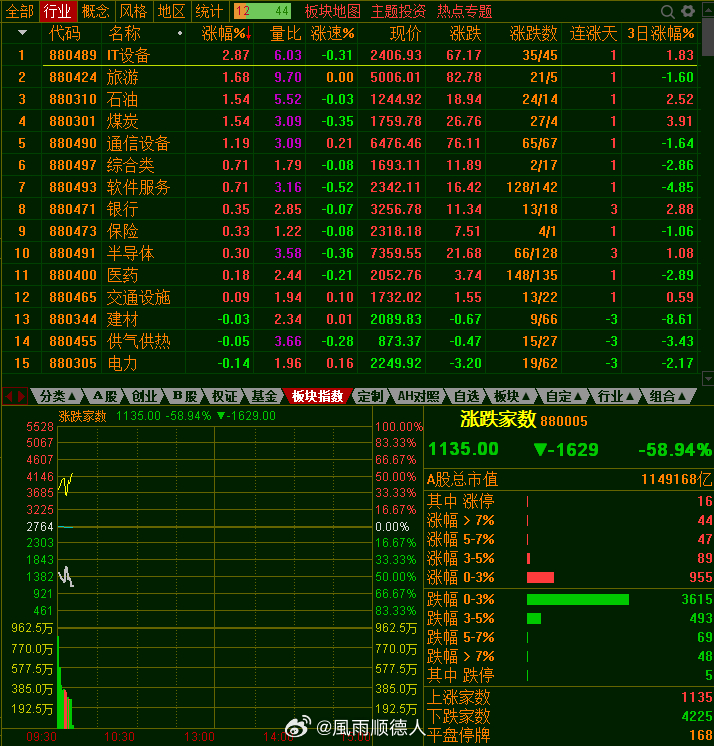Expand the 组合 bottom tab menu

(x=667, y=396)
